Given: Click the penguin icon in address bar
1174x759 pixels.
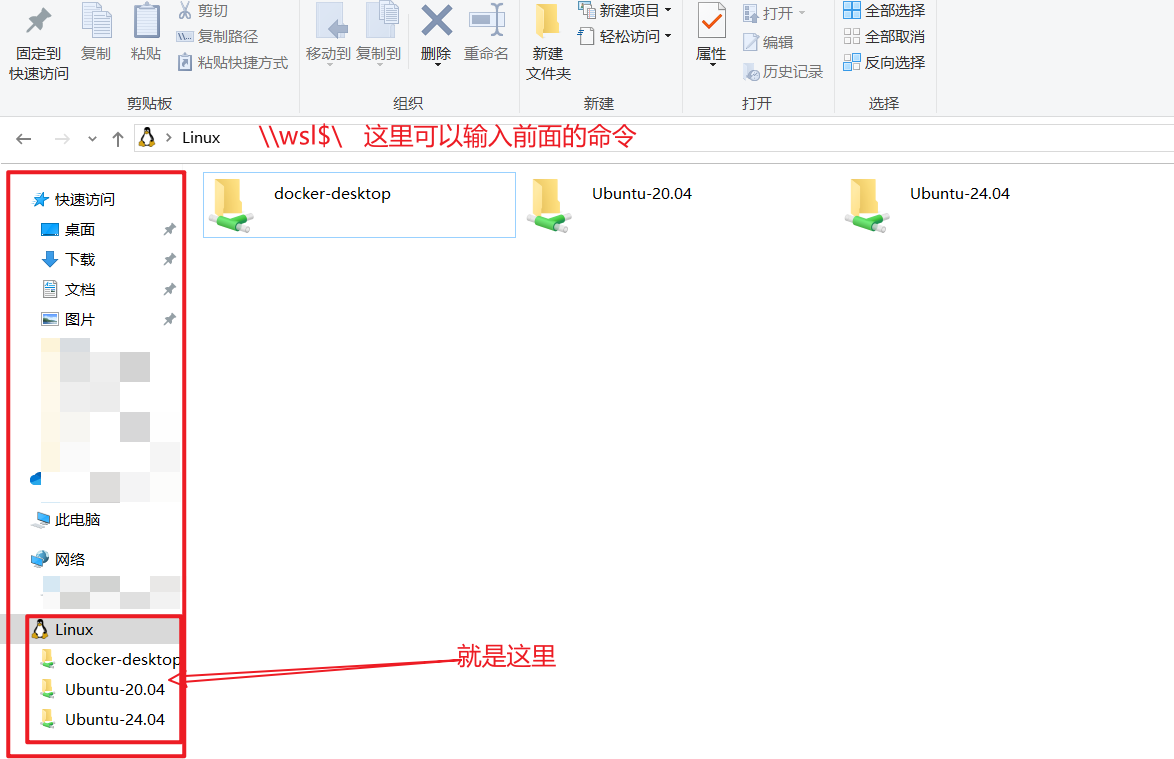Looking at the screenshot, I should pyautogui.click(x=147, y=137).
